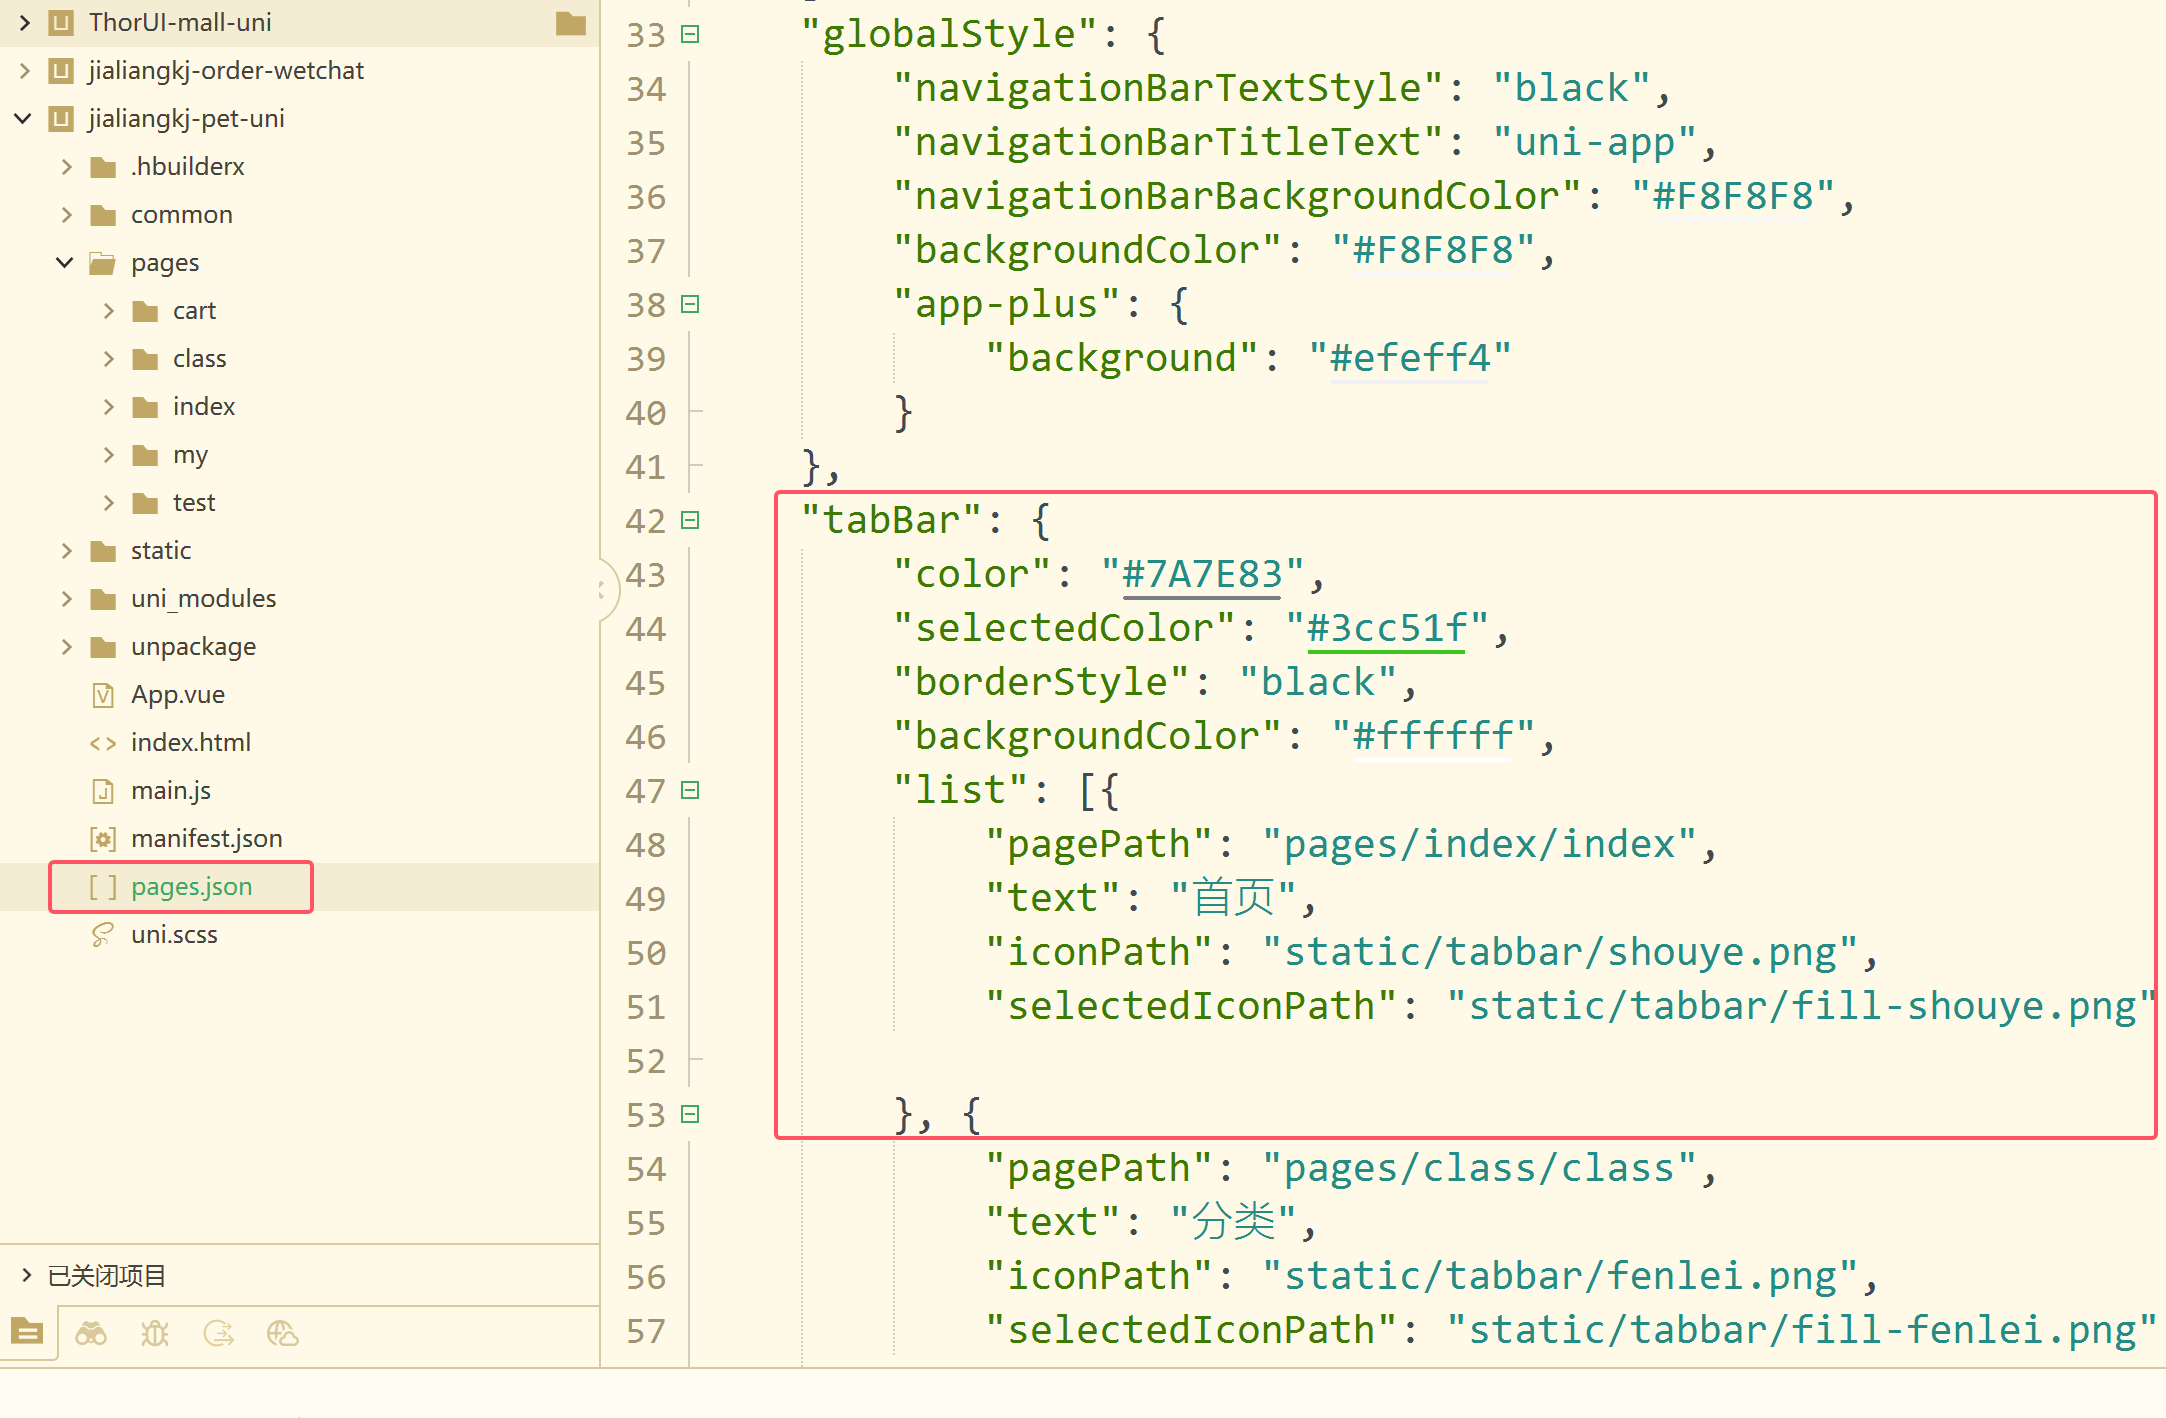Click the App.vue file icon
The width and height of the screenshot is (2166, 1418).
click(103, 695)
